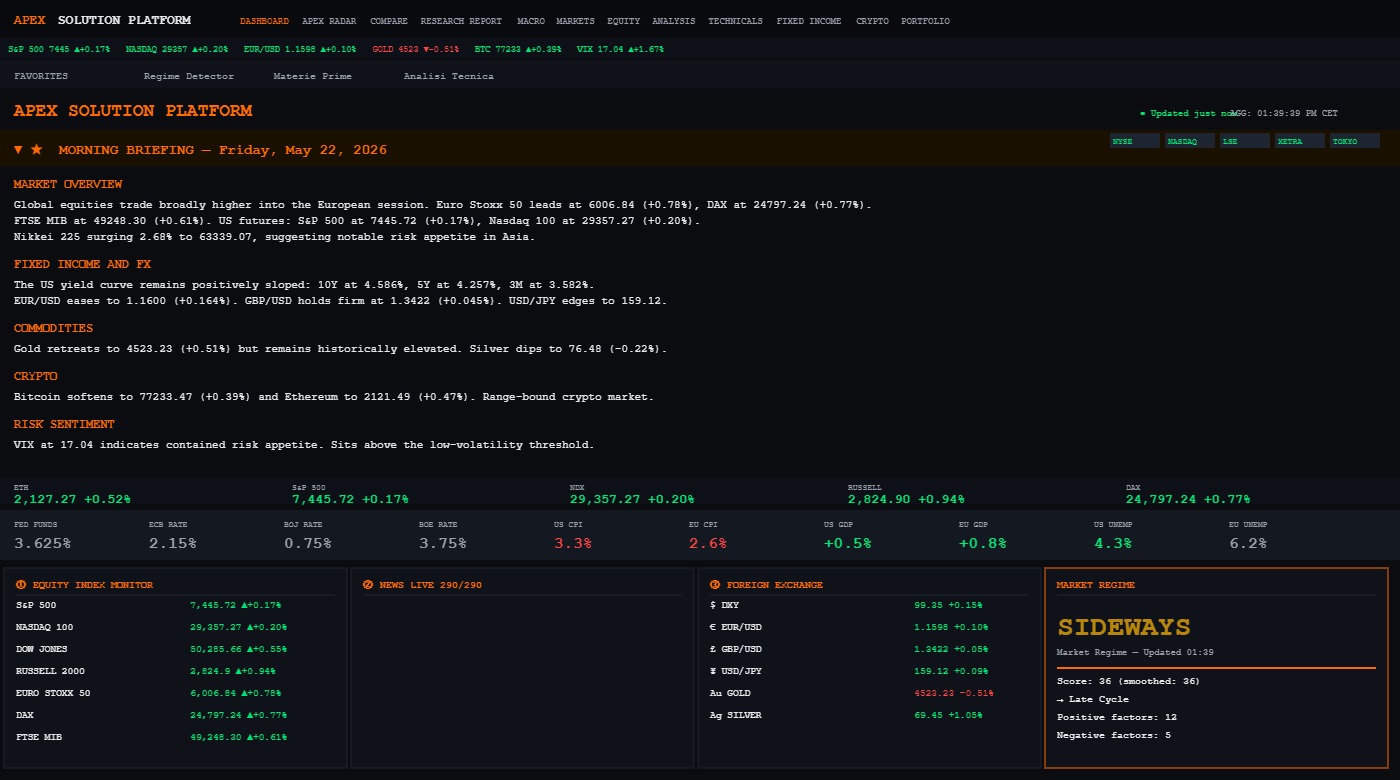The image size is (1400, 780).
Task: Go to the Portfolio section
Action: pos(925,21)
